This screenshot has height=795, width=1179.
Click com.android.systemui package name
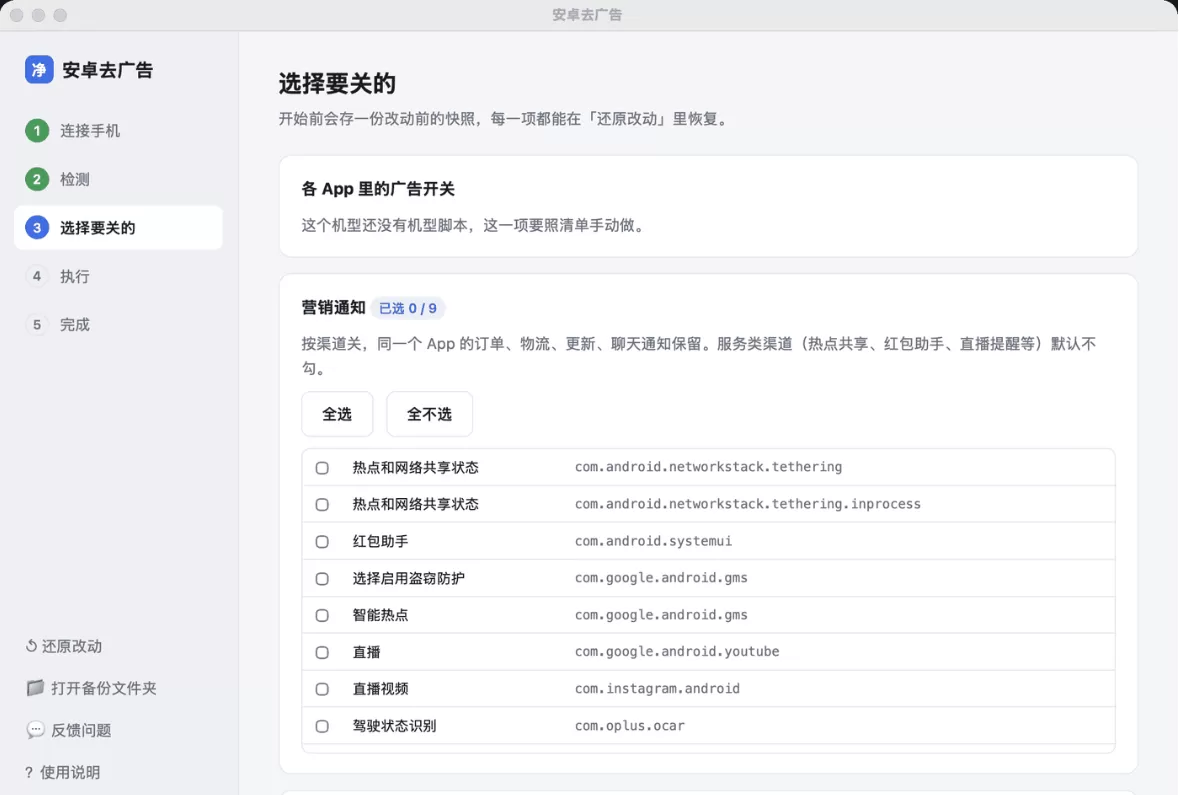[x=653, y=541]
